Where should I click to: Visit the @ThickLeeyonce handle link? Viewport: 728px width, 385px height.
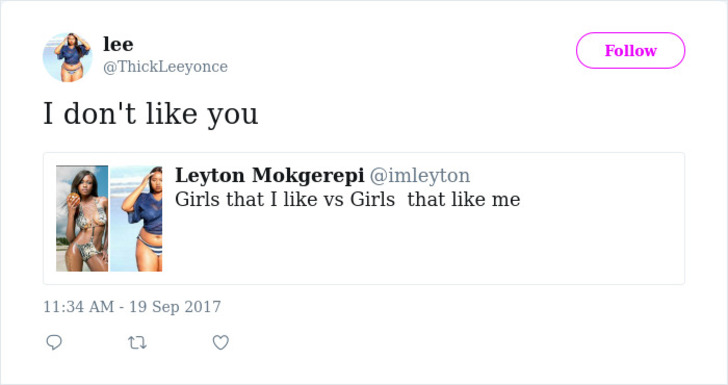pyautogui.click(x=165, y=67)
